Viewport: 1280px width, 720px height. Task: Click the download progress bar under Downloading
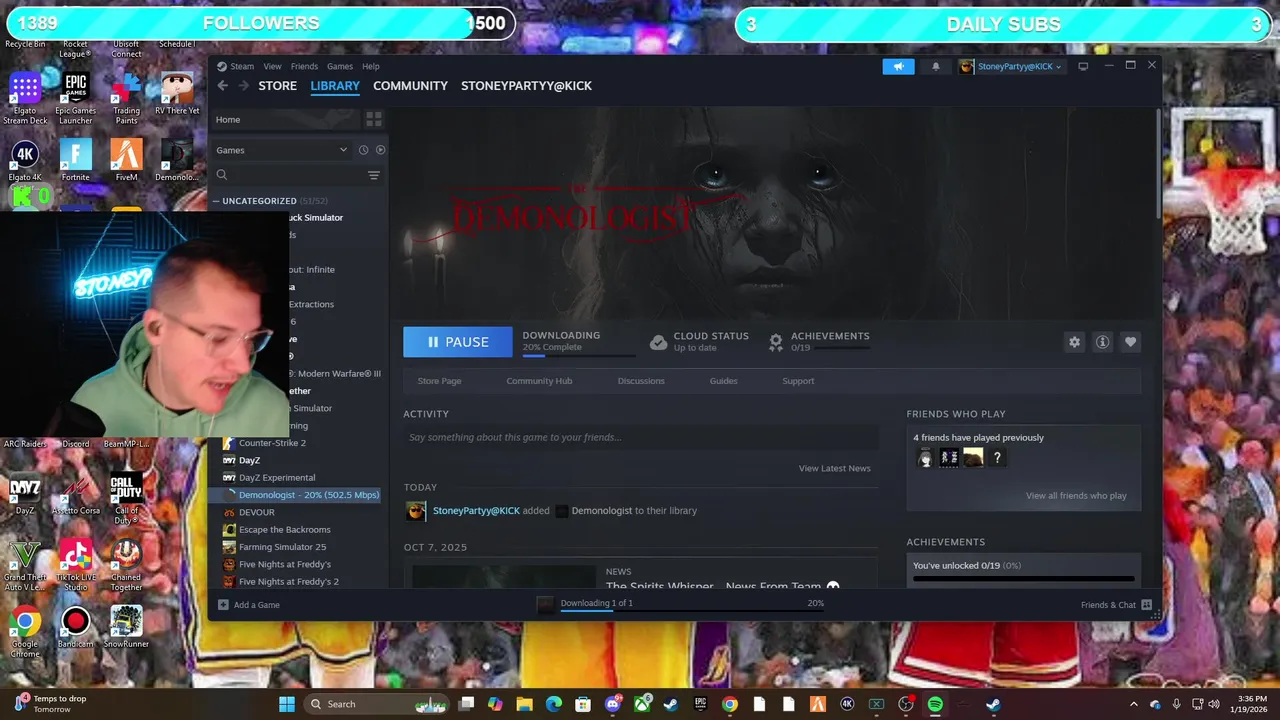(578, 354)
